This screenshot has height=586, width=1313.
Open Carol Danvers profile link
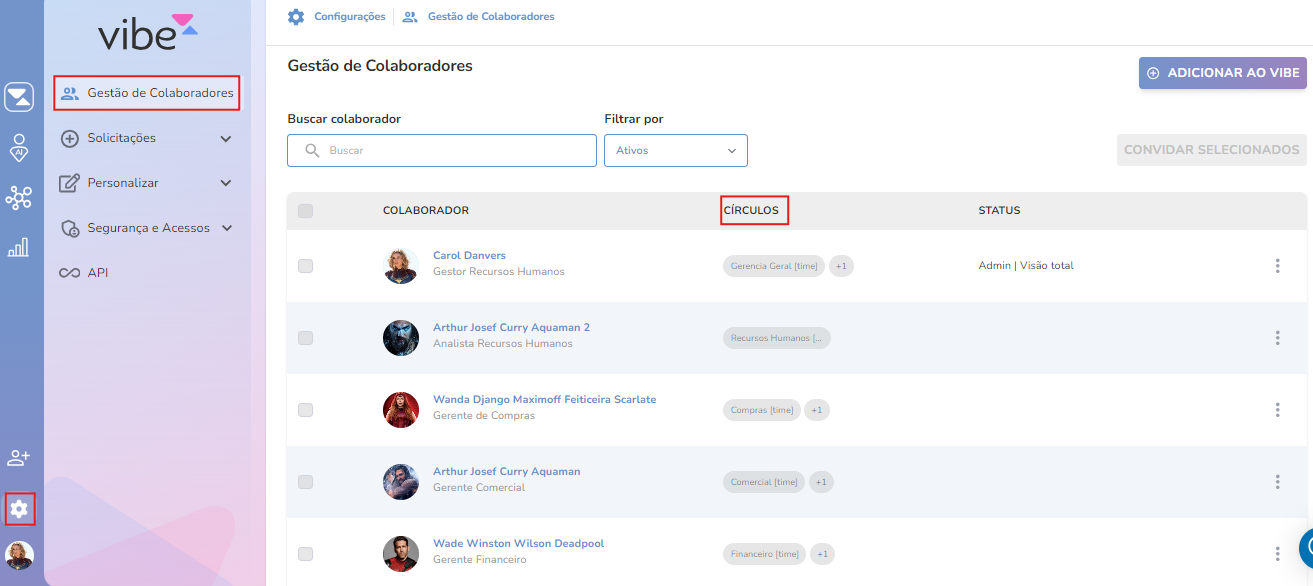click(469, 256)
